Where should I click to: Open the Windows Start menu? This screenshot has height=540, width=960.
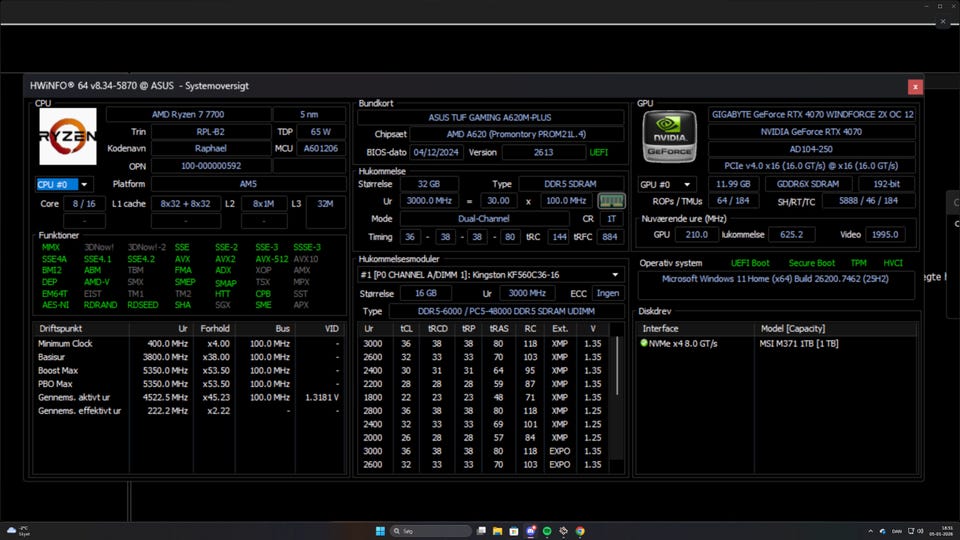(379, 531)
